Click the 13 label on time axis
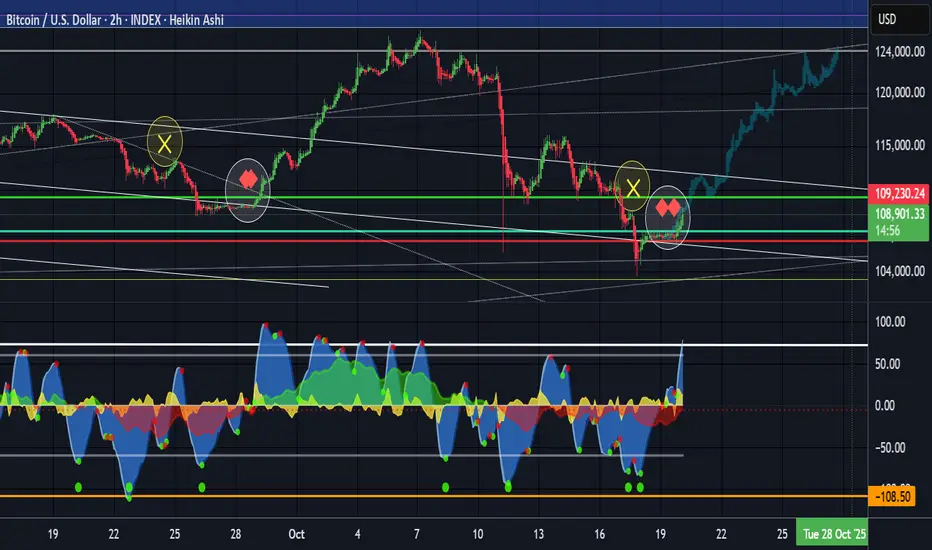Viewport: 932px width, 550px height. (x=539, y=534)
